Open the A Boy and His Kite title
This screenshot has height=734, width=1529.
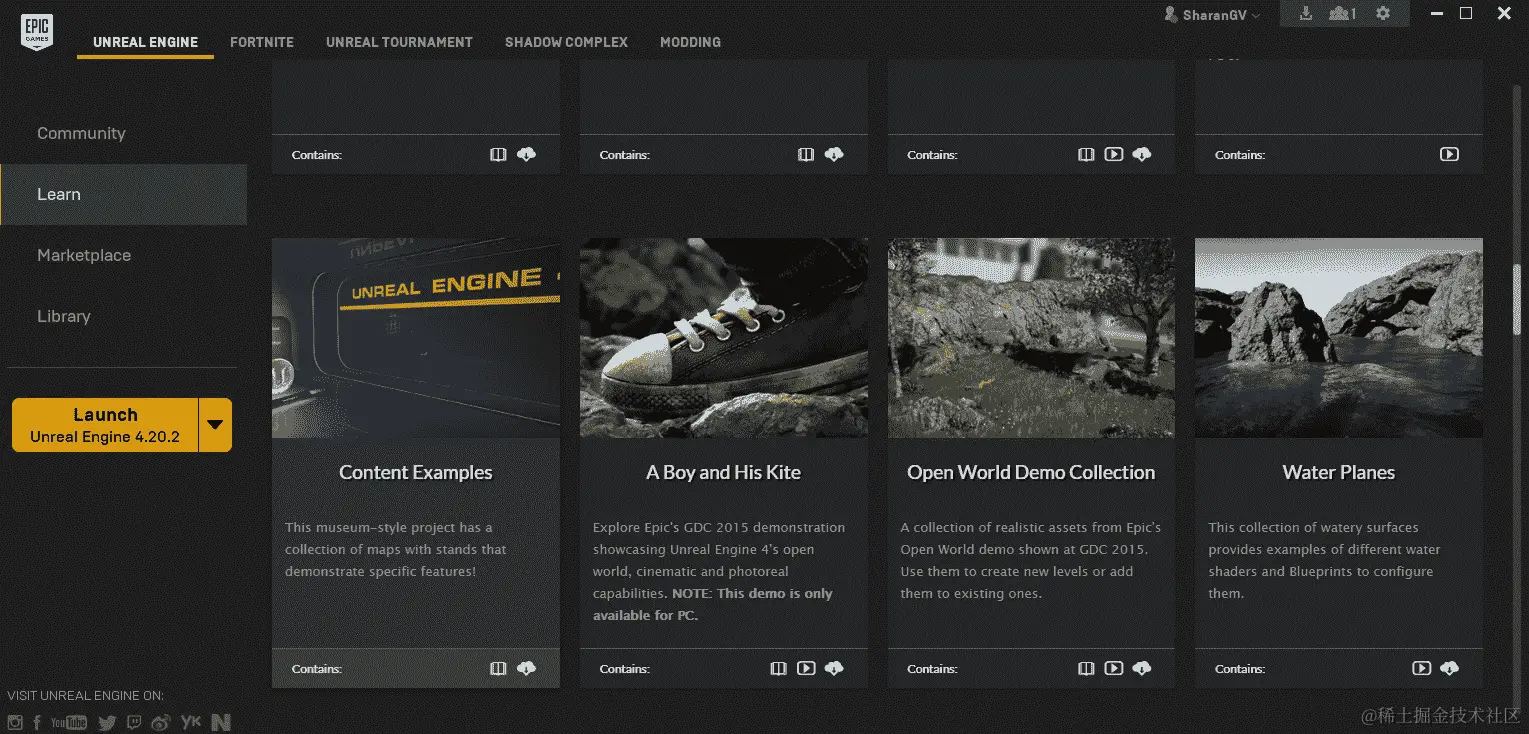723,472
